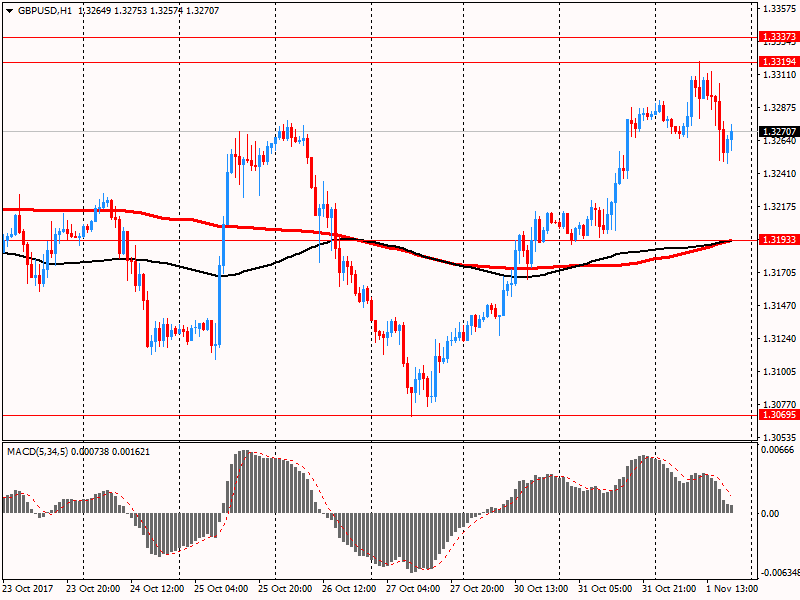Open the chart menu arrow beside GBPUSD,H1
The width and height of the screenshot is (800, 600).
coord(10,11)
